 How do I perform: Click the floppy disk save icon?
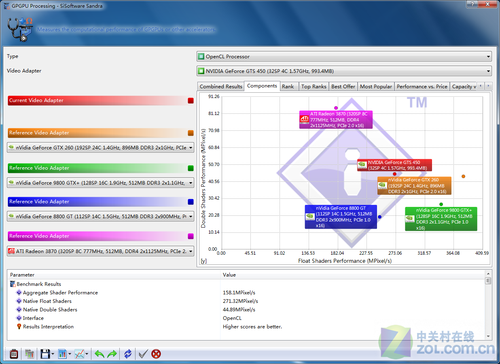[x=45, y=353]
